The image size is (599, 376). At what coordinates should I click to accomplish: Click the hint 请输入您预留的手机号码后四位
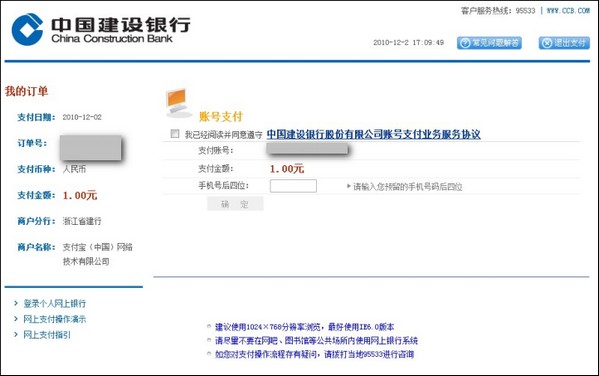[408, 187]
